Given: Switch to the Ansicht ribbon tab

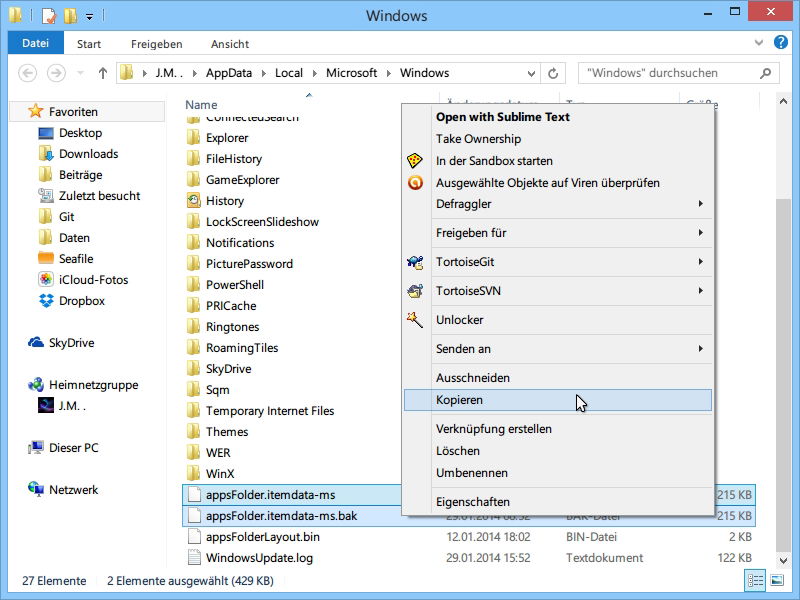Looking at the screenshot, I should 230,44.
